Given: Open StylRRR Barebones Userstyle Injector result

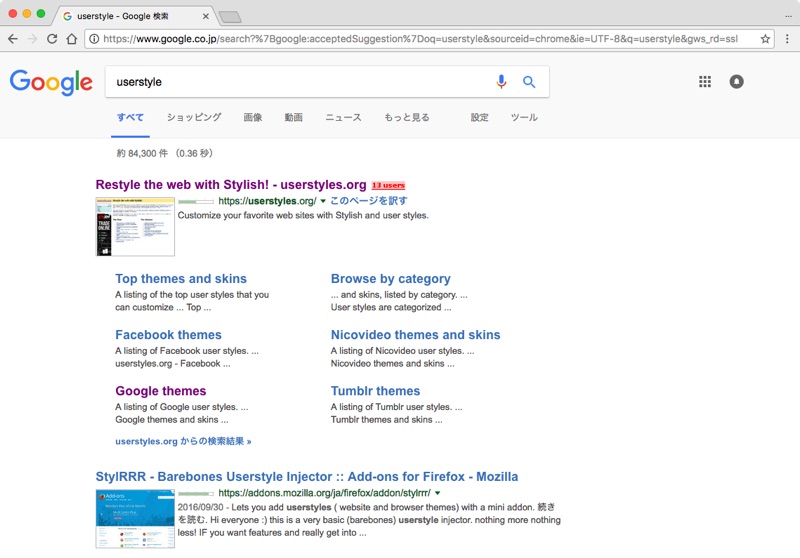Looking at the screenshot, I should point(307,476).
